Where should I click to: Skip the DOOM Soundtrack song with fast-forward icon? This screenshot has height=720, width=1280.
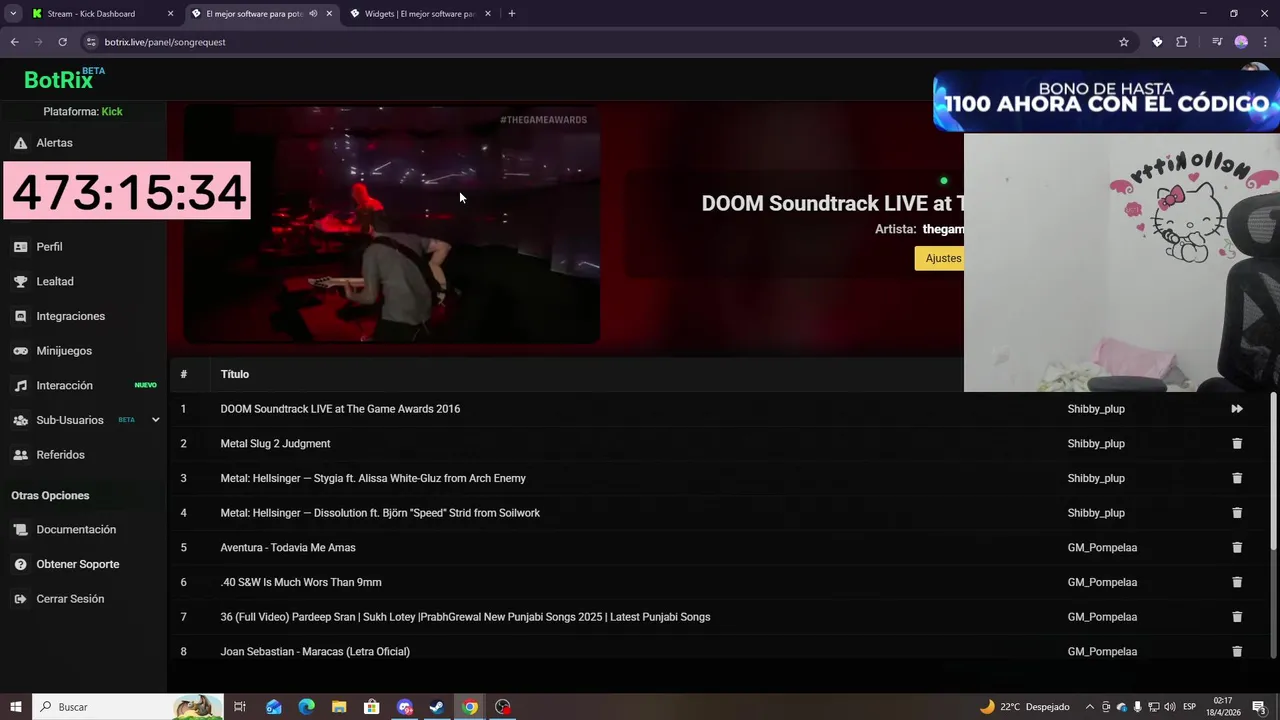1237,409
